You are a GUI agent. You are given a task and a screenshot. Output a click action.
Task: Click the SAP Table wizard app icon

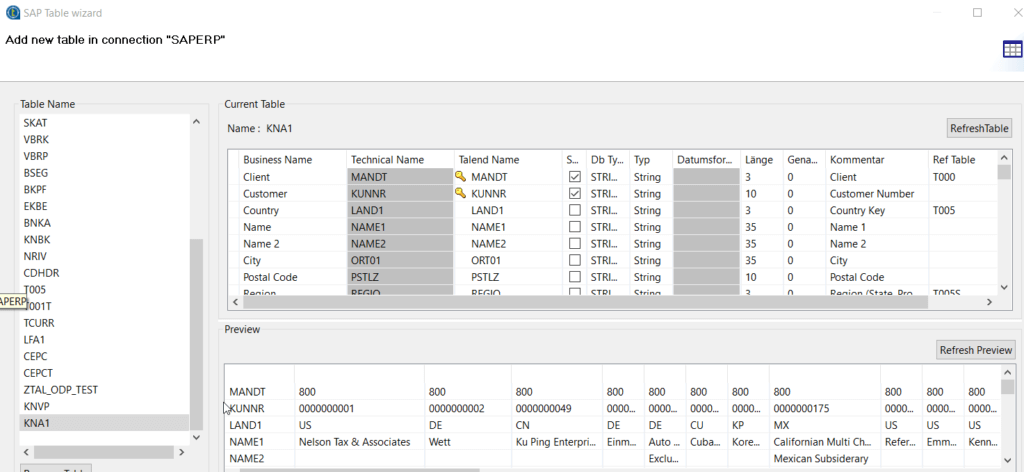(12, 12)
